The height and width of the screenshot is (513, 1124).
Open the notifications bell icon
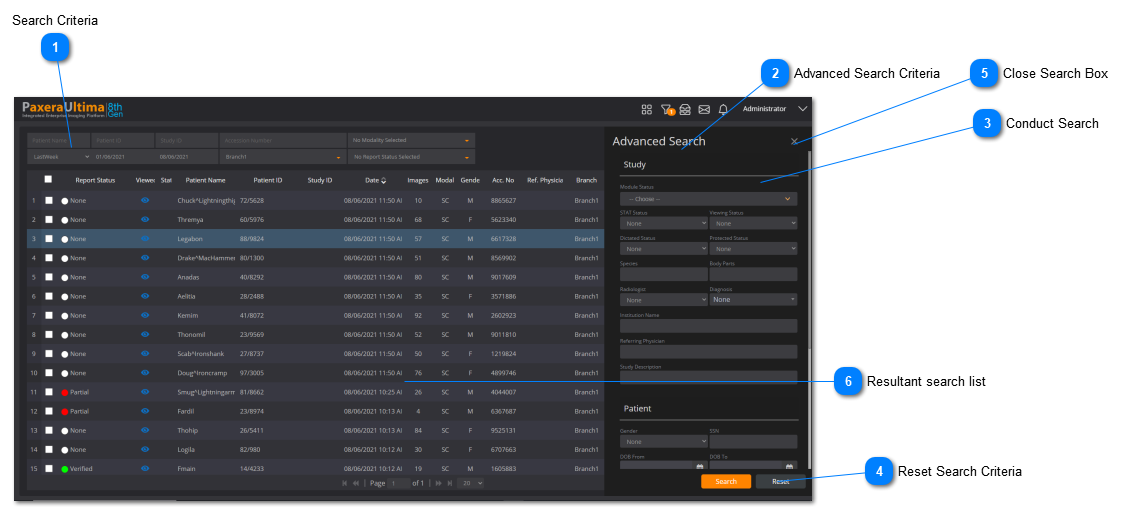point(723,109)
